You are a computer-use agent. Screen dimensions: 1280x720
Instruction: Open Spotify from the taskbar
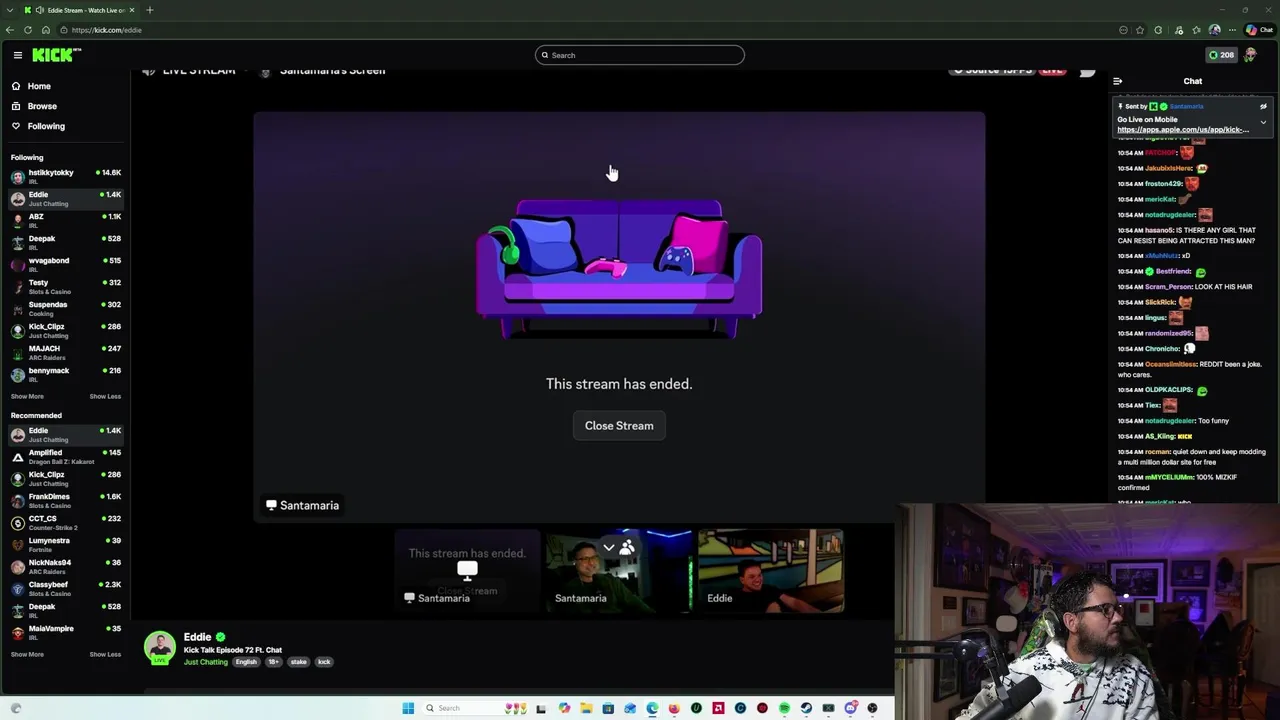[785, 708]
